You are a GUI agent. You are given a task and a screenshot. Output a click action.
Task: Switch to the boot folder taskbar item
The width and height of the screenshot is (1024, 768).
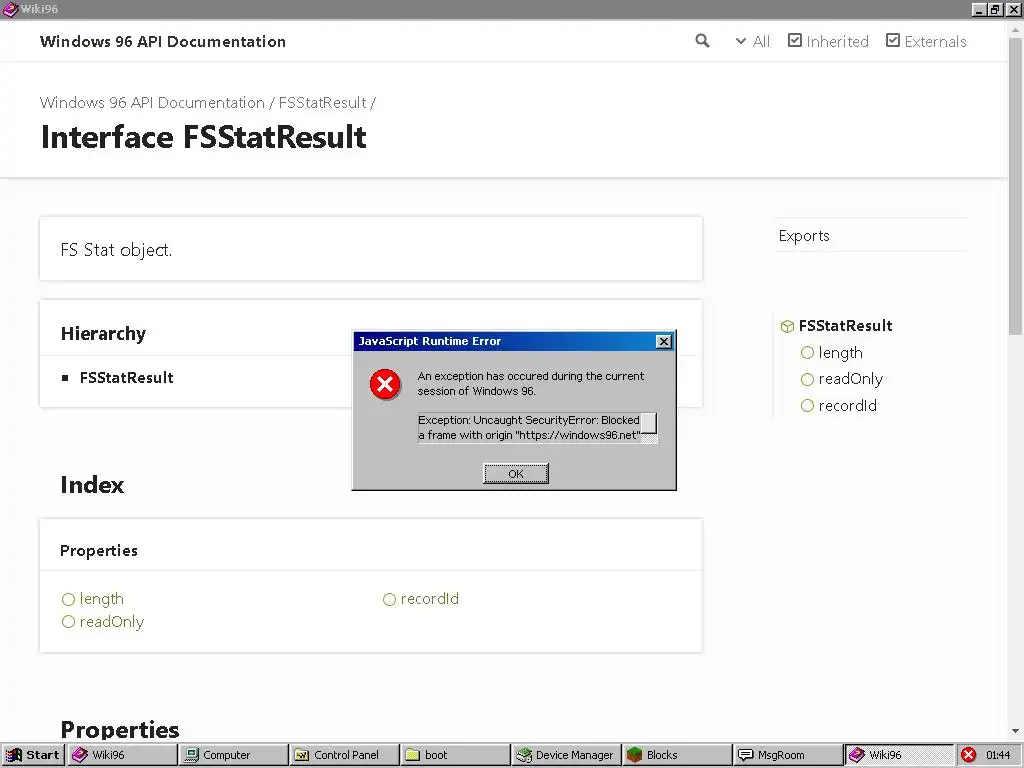point(456,755)
